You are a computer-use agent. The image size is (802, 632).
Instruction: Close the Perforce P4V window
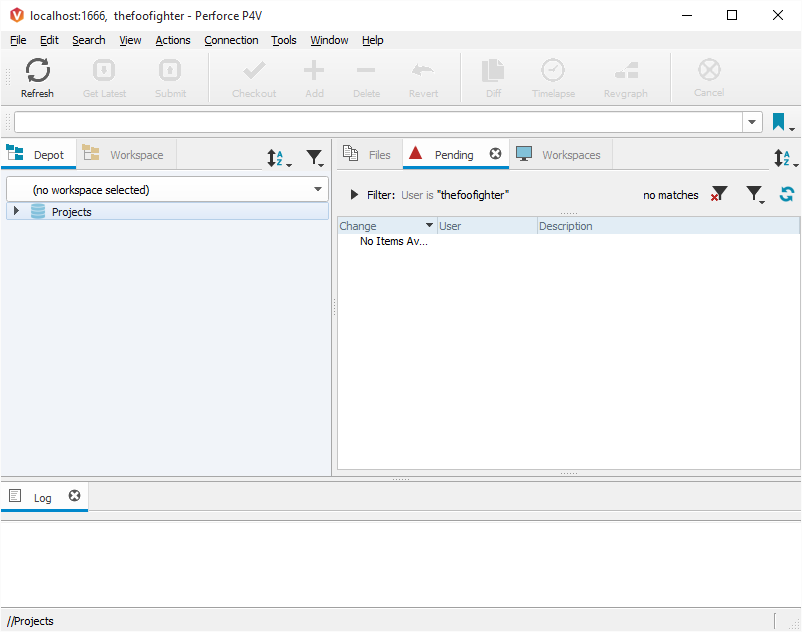coord(777,15)
